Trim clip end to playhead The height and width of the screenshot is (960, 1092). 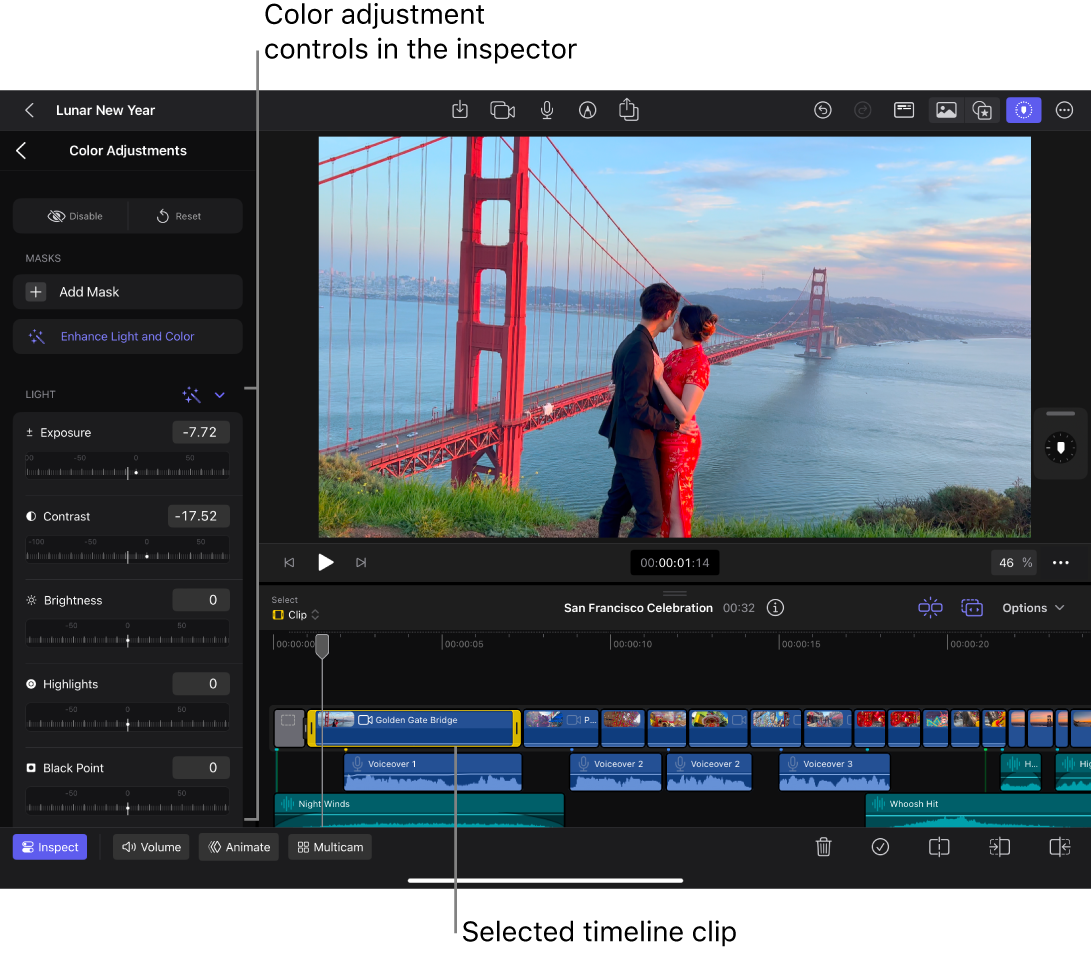click(1059, 847)
